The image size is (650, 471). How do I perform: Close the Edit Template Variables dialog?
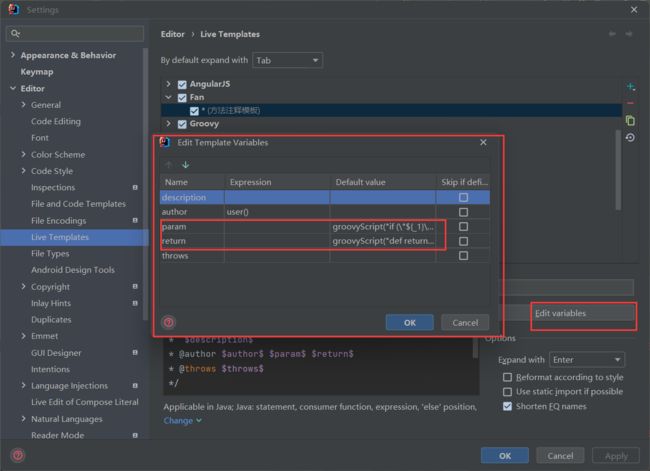click(483, 142)
